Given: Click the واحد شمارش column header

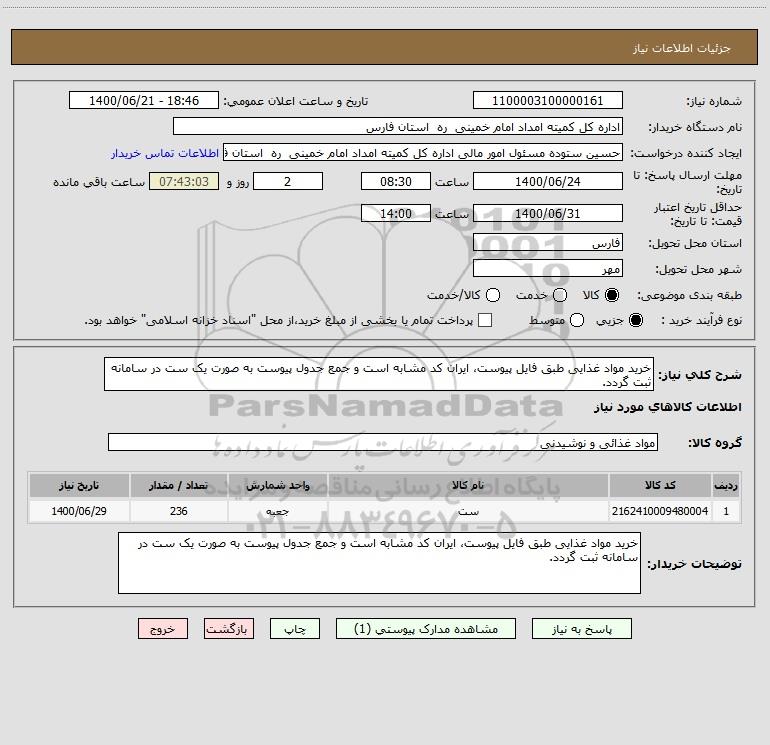Looking at the screenshot, I should 277,485.
